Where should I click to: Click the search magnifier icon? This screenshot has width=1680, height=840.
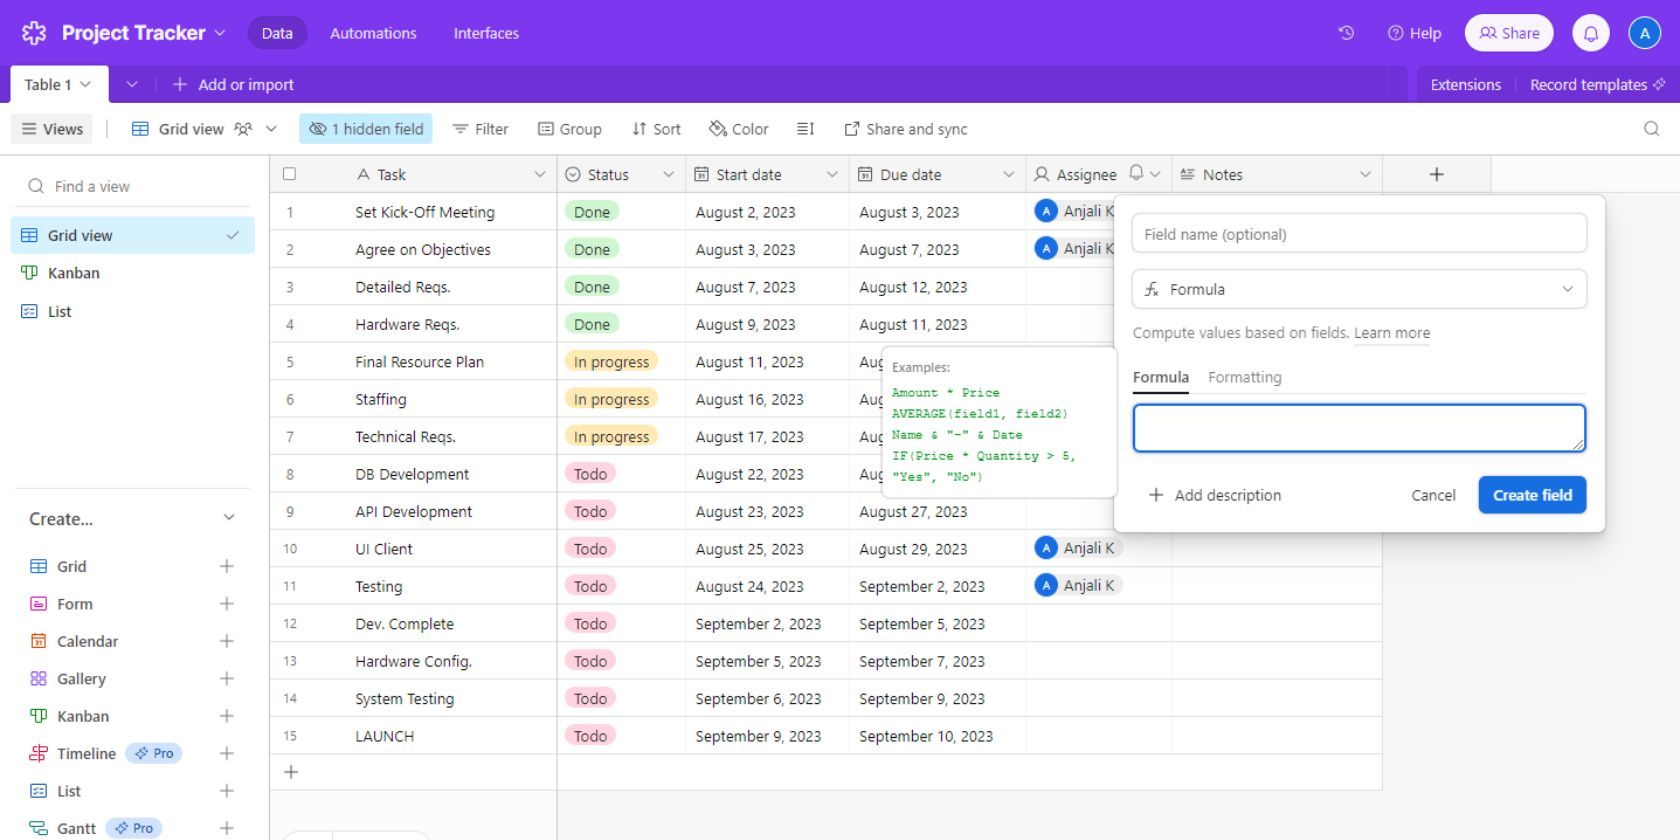[1651, 129]
